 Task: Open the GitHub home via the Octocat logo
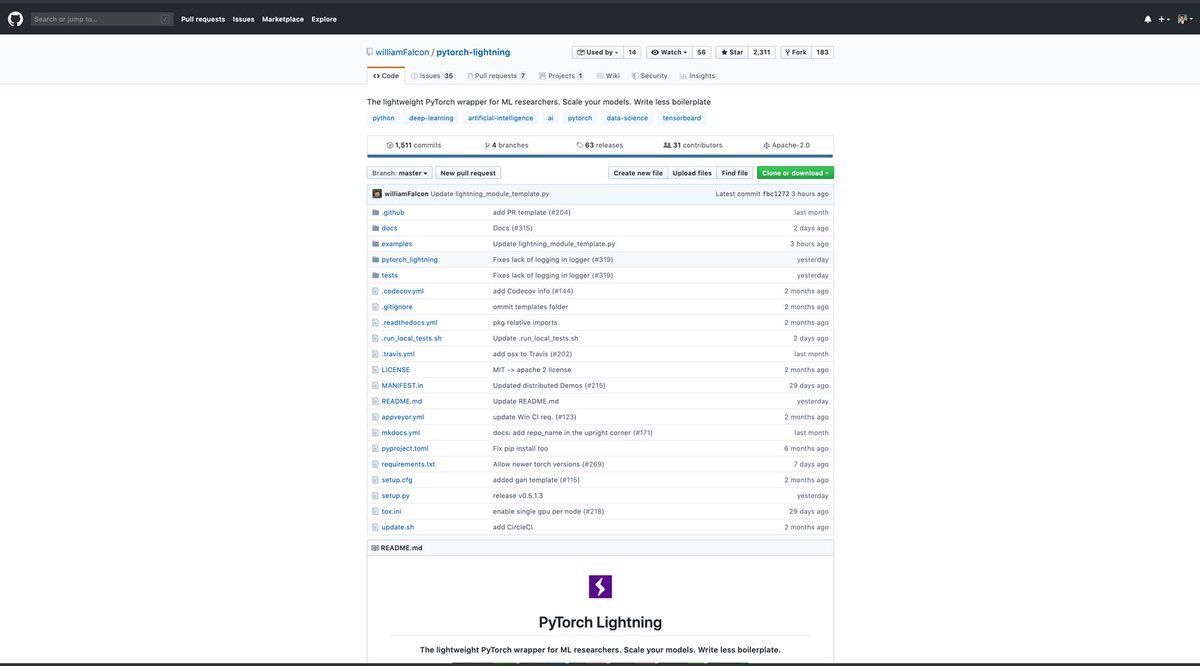(x=15, y=18)
